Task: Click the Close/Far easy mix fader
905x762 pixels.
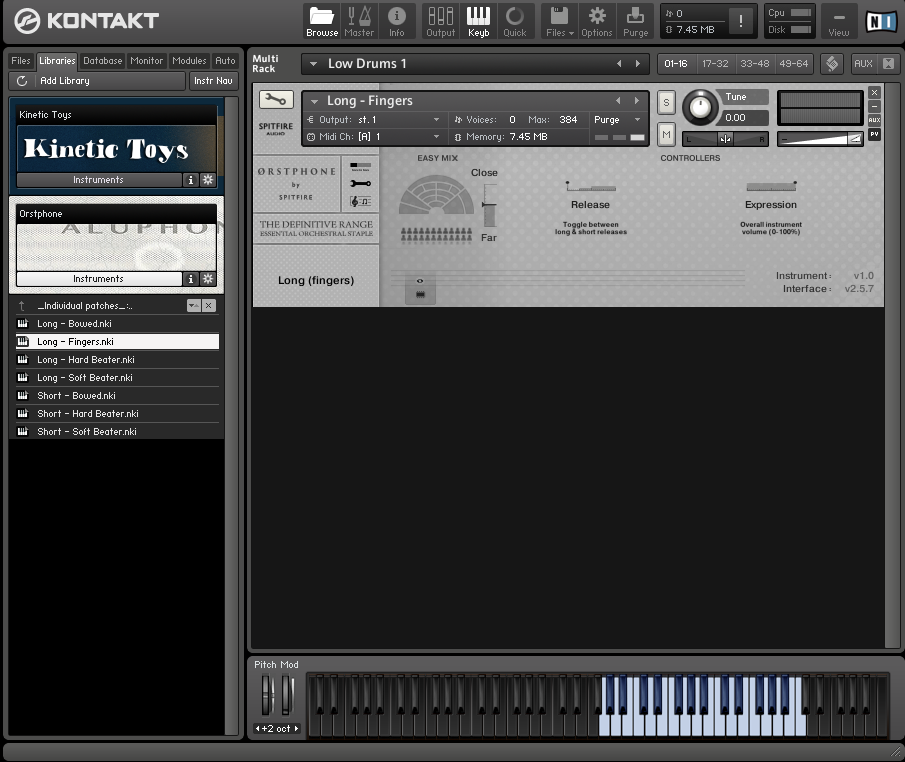Action: [x=489, y=205]
